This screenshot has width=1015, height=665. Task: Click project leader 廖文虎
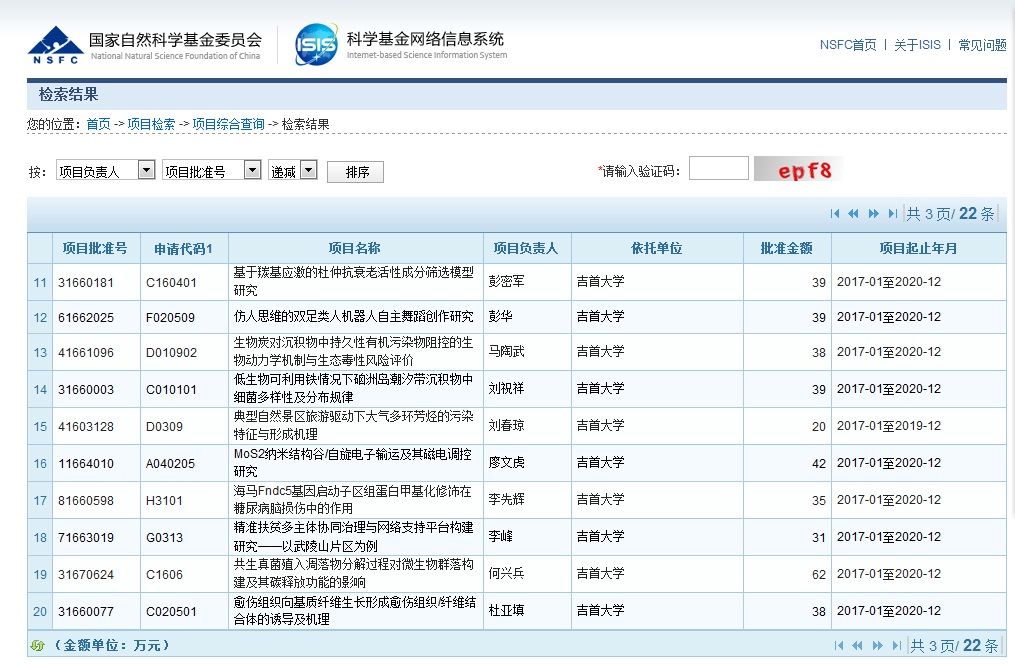point(506,462)
